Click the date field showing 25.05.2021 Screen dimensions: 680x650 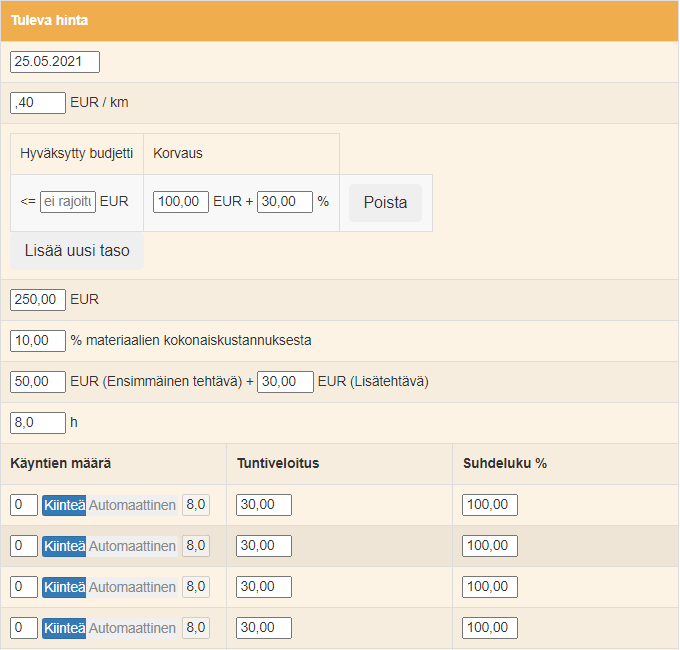[55, 62]
